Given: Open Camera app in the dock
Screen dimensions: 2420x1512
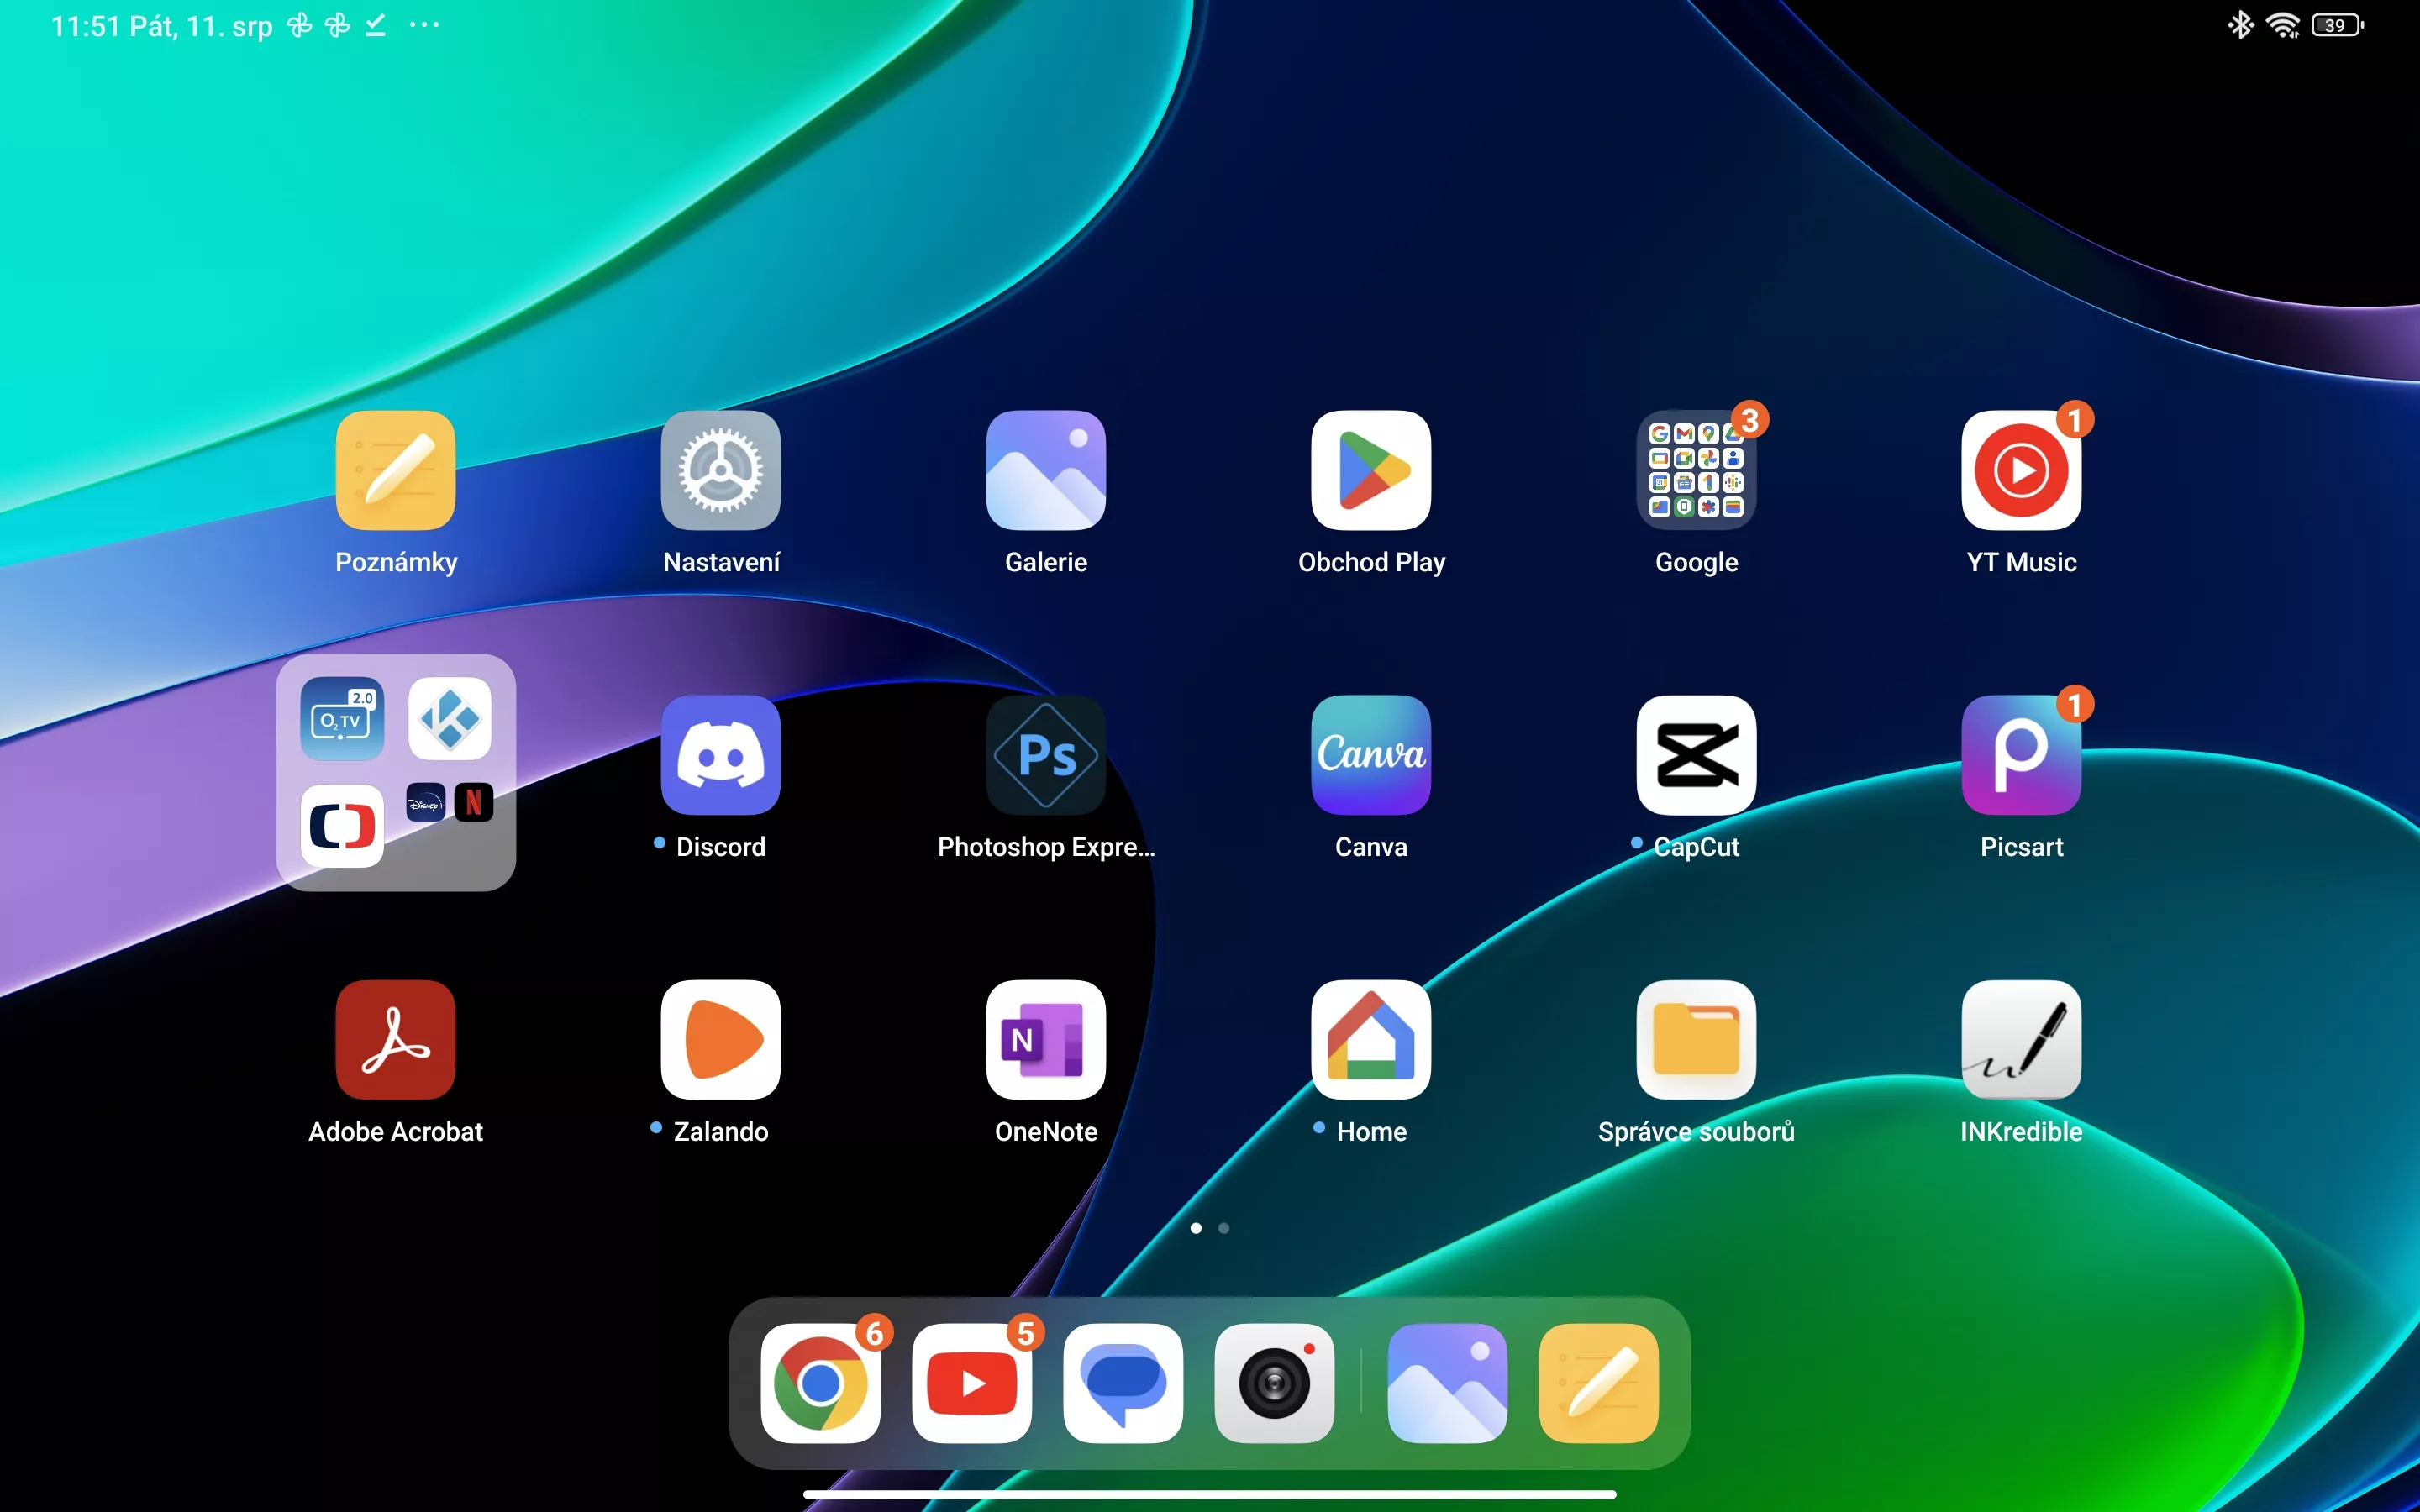Looking at the screenshot, I should pos(1274,1383).
